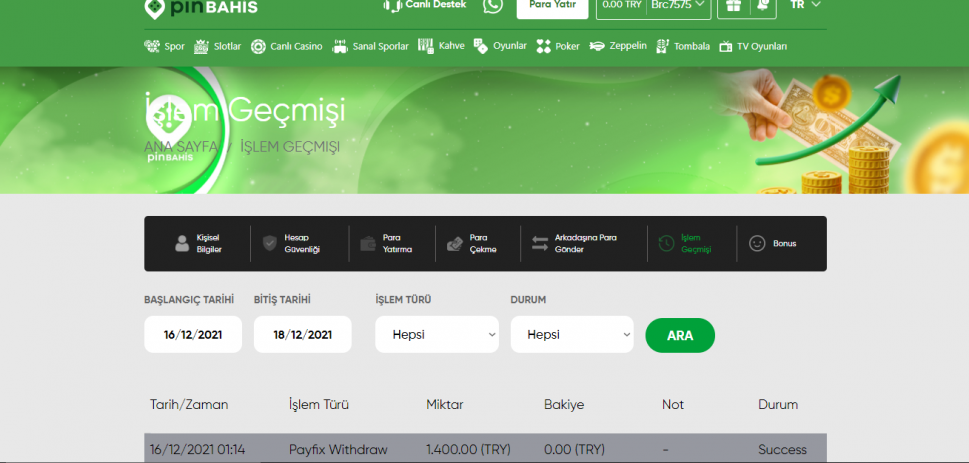969x463 pixels.
Task: Click the Not column header
Action: point(673,404)
